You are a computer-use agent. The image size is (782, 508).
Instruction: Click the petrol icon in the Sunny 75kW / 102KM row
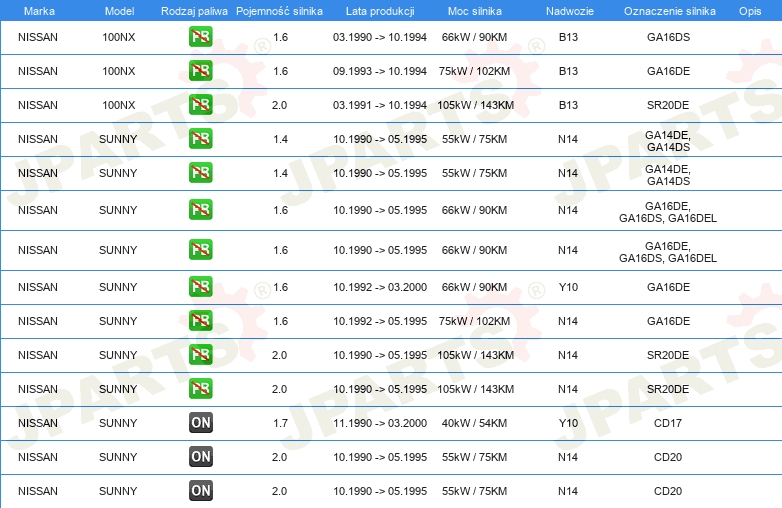tap(200, 321)
